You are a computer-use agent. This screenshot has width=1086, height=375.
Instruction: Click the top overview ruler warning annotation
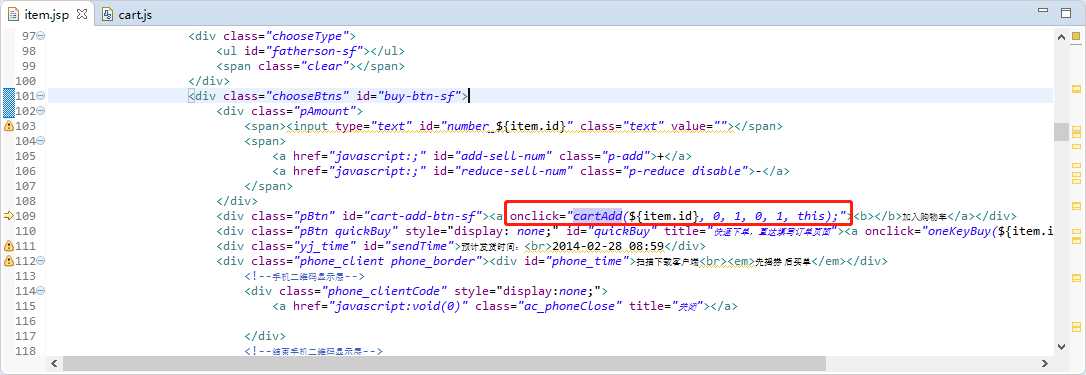pos(1076,89)
